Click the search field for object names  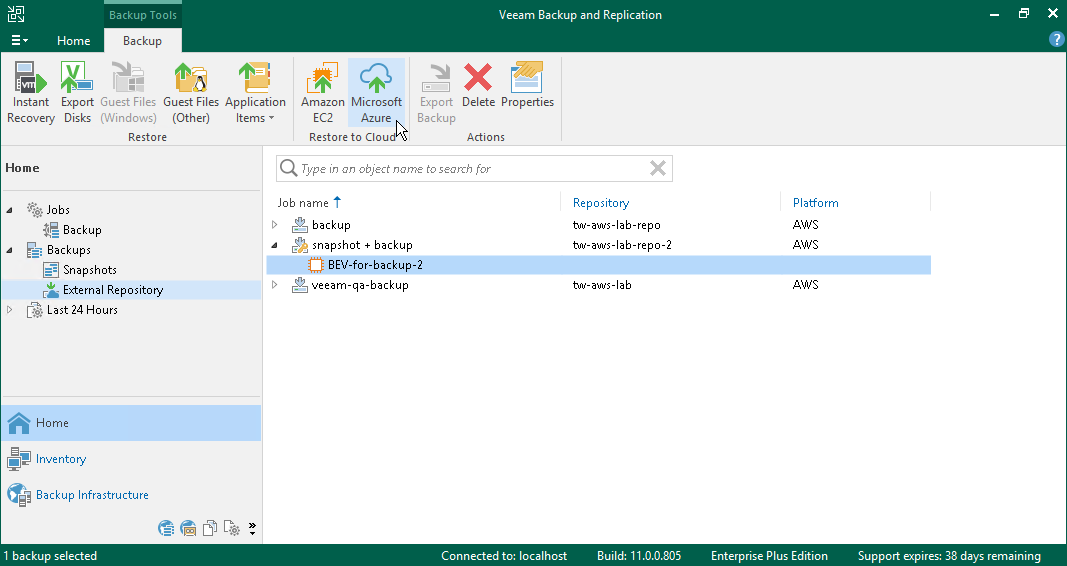point(474,169)
